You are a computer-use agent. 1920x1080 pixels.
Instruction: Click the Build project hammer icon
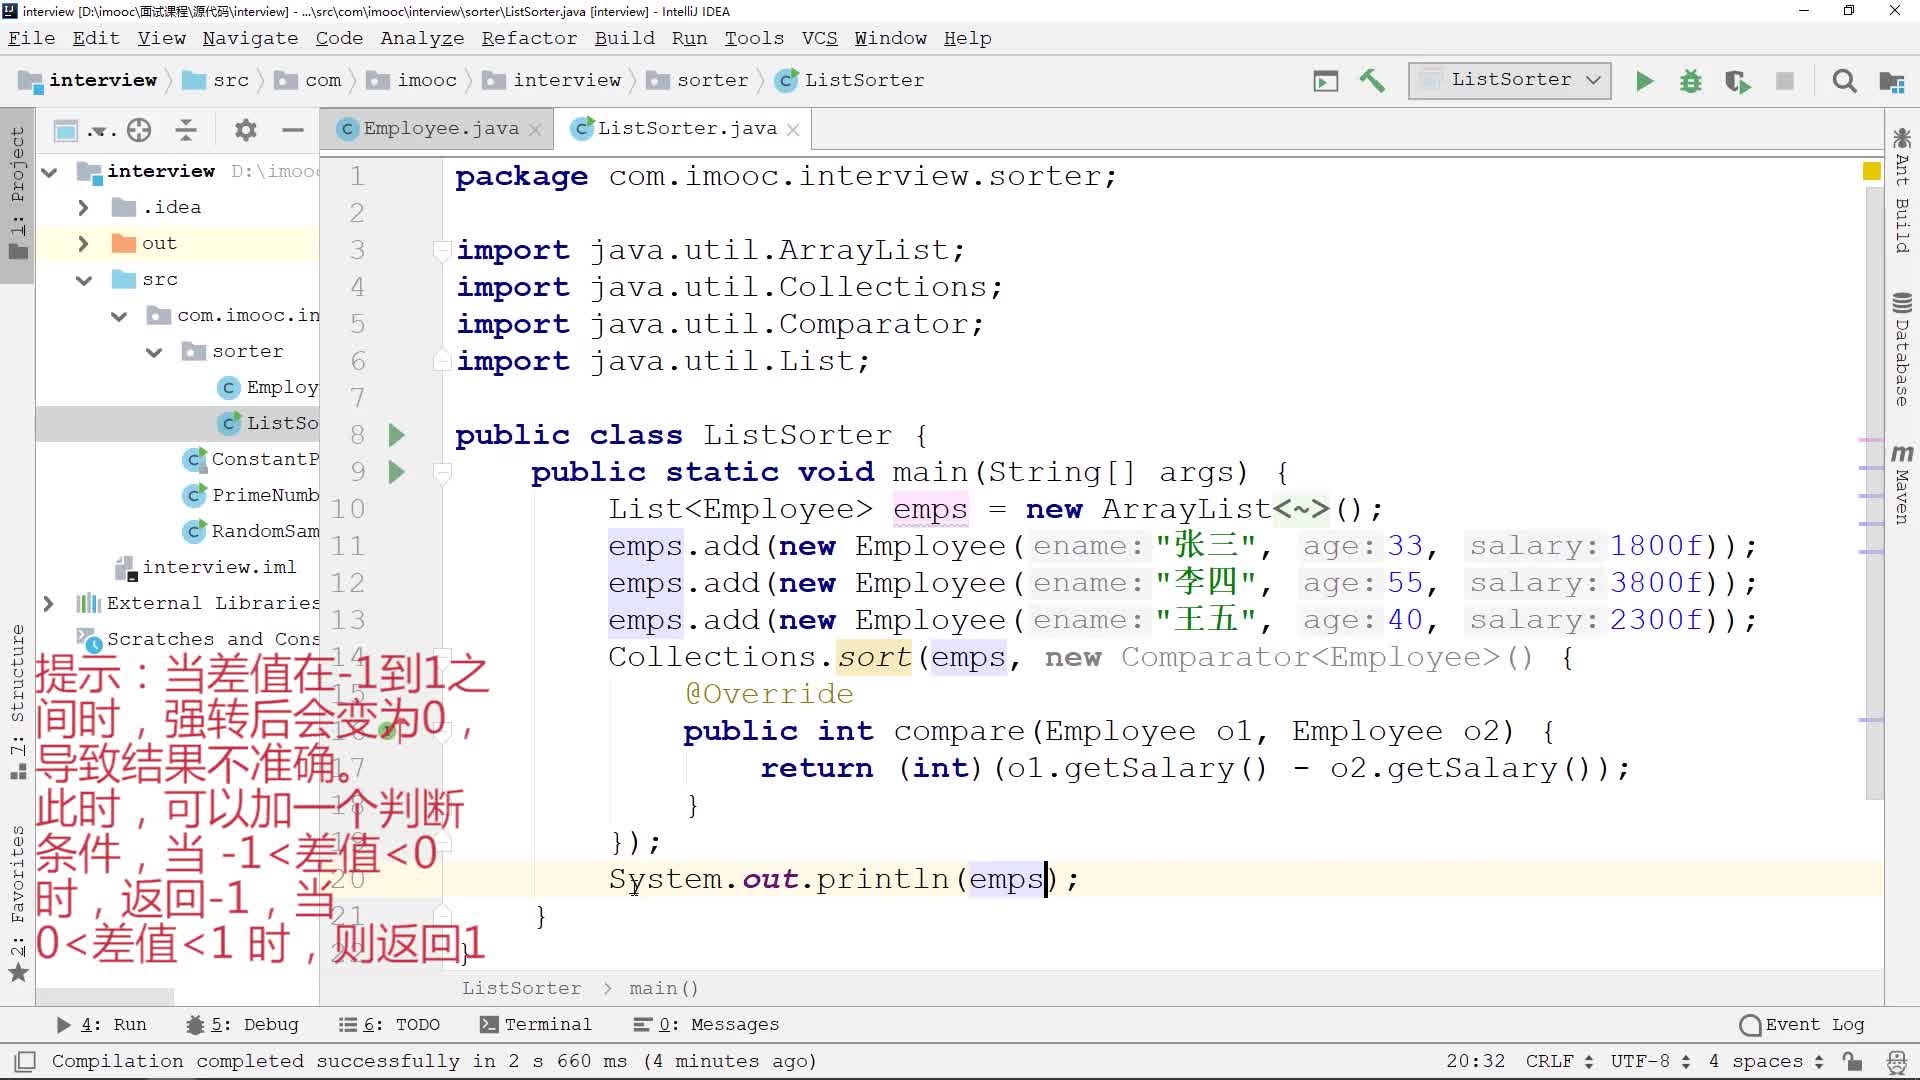click(x=1372, y=81)
